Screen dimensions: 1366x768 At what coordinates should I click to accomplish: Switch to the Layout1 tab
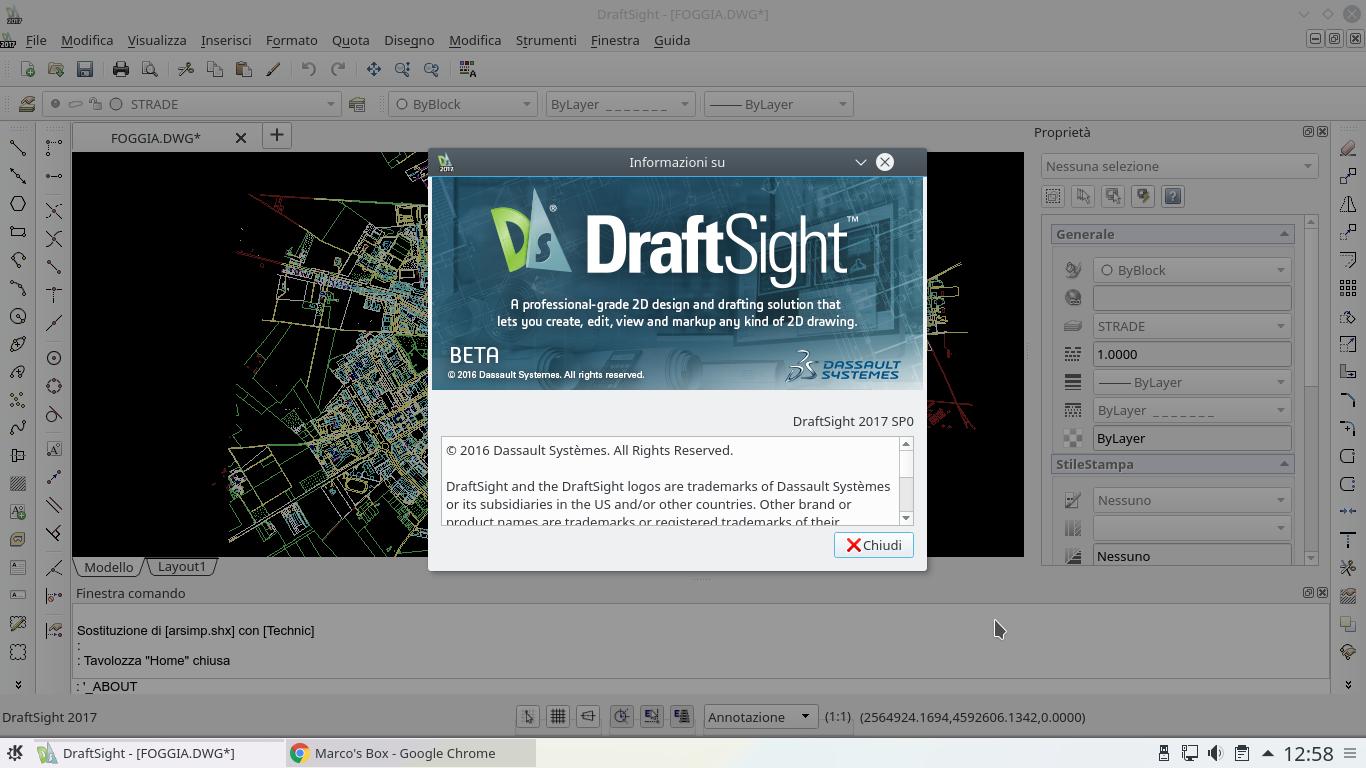181,566
